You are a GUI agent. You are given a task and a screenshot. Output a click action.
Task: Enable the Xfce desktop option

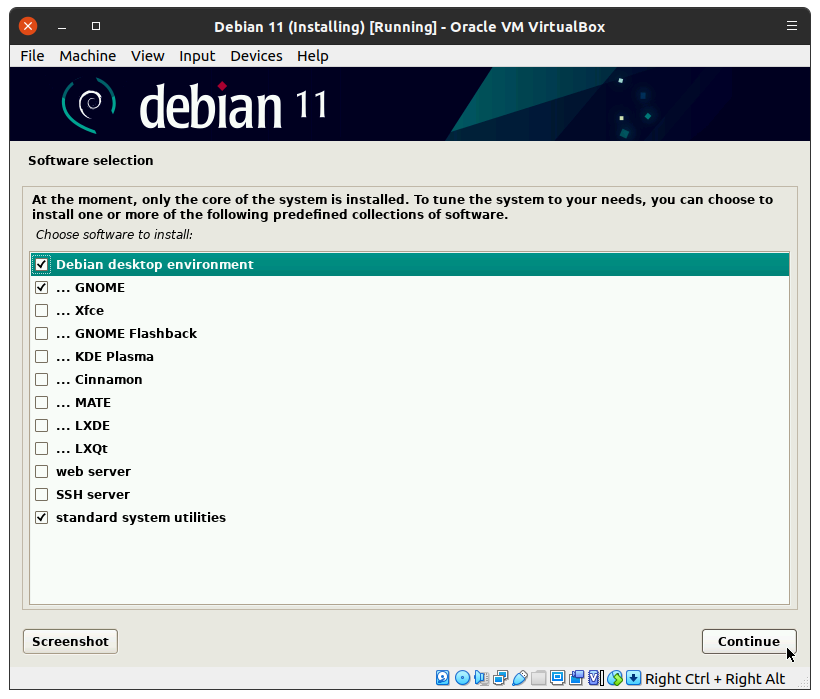(x=42, y=311)
